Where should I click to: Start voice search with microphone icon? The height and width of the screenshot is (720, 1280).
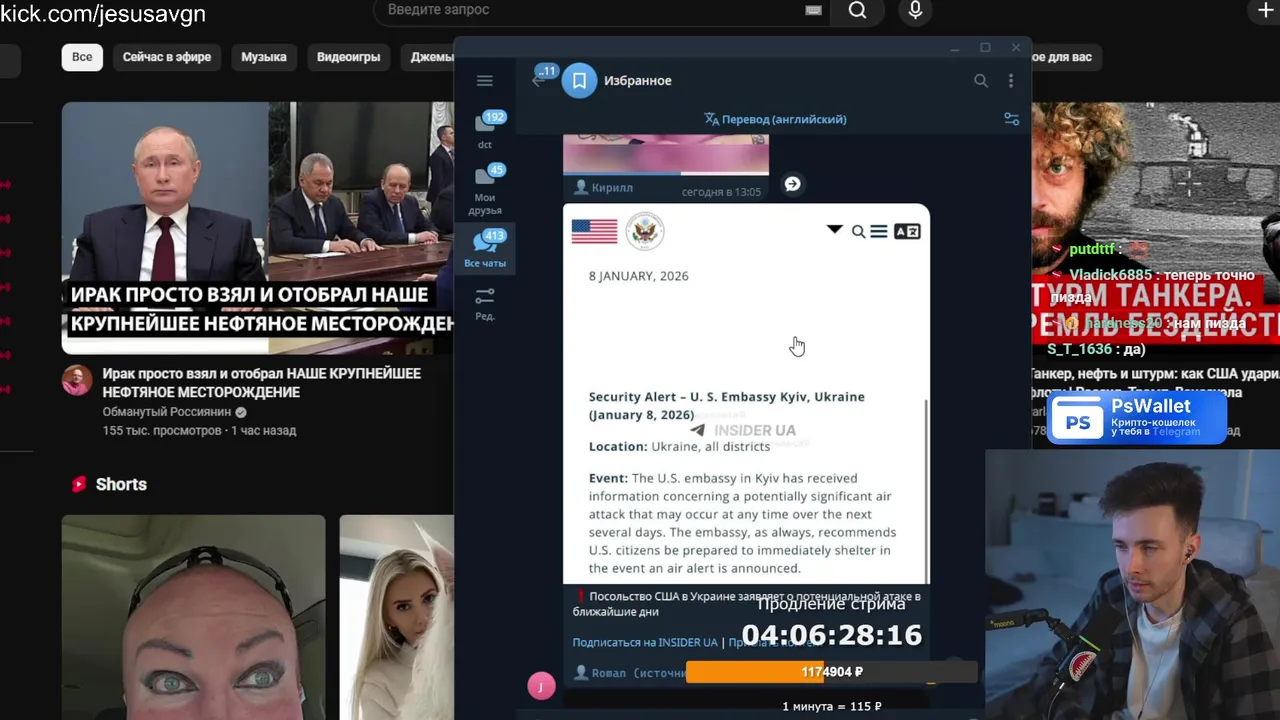(915, 10)
